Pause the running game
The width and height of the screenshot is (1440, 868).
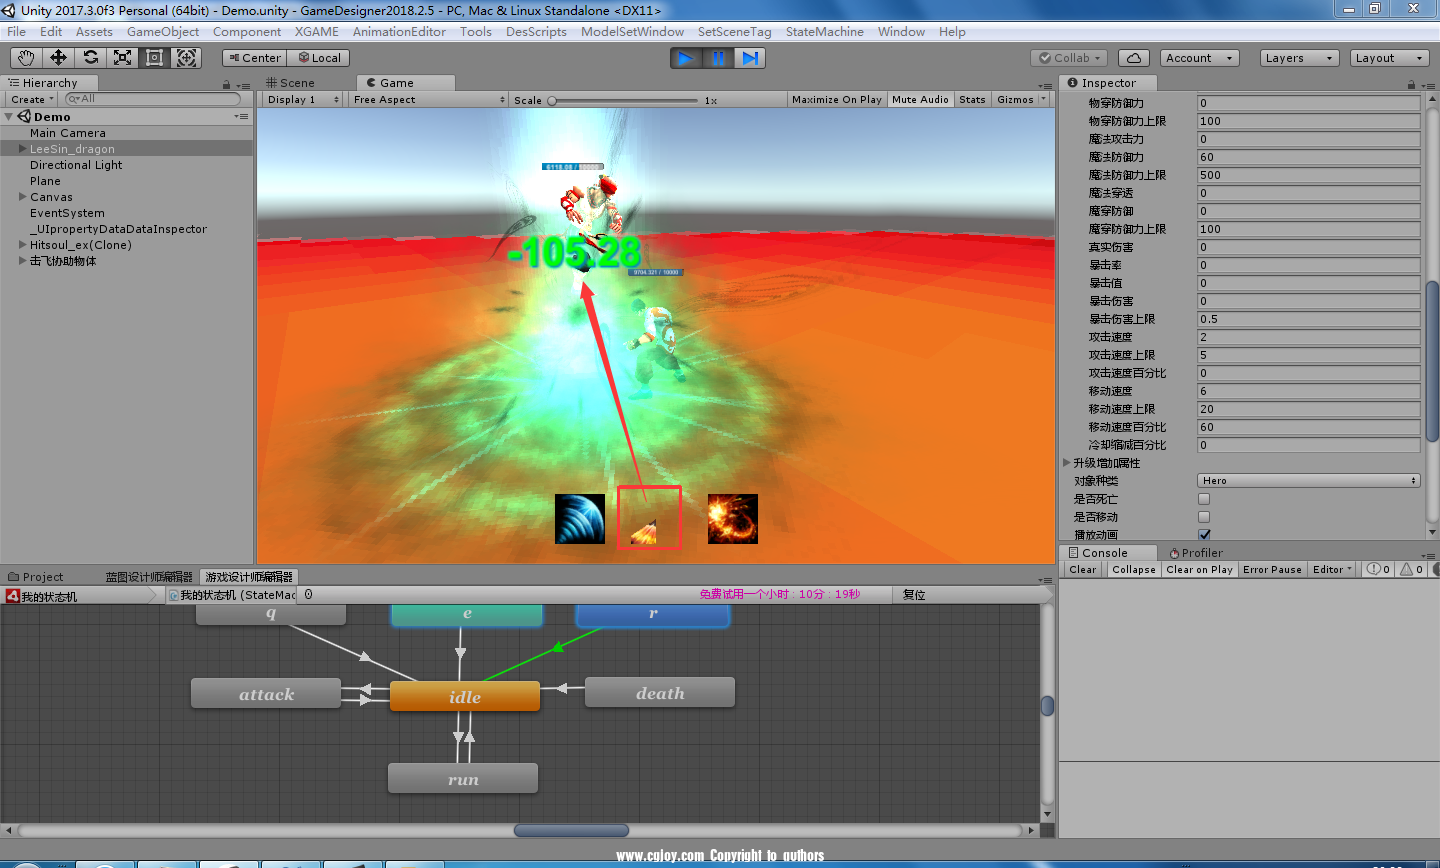pyautogui.click(x=718, y=58)
